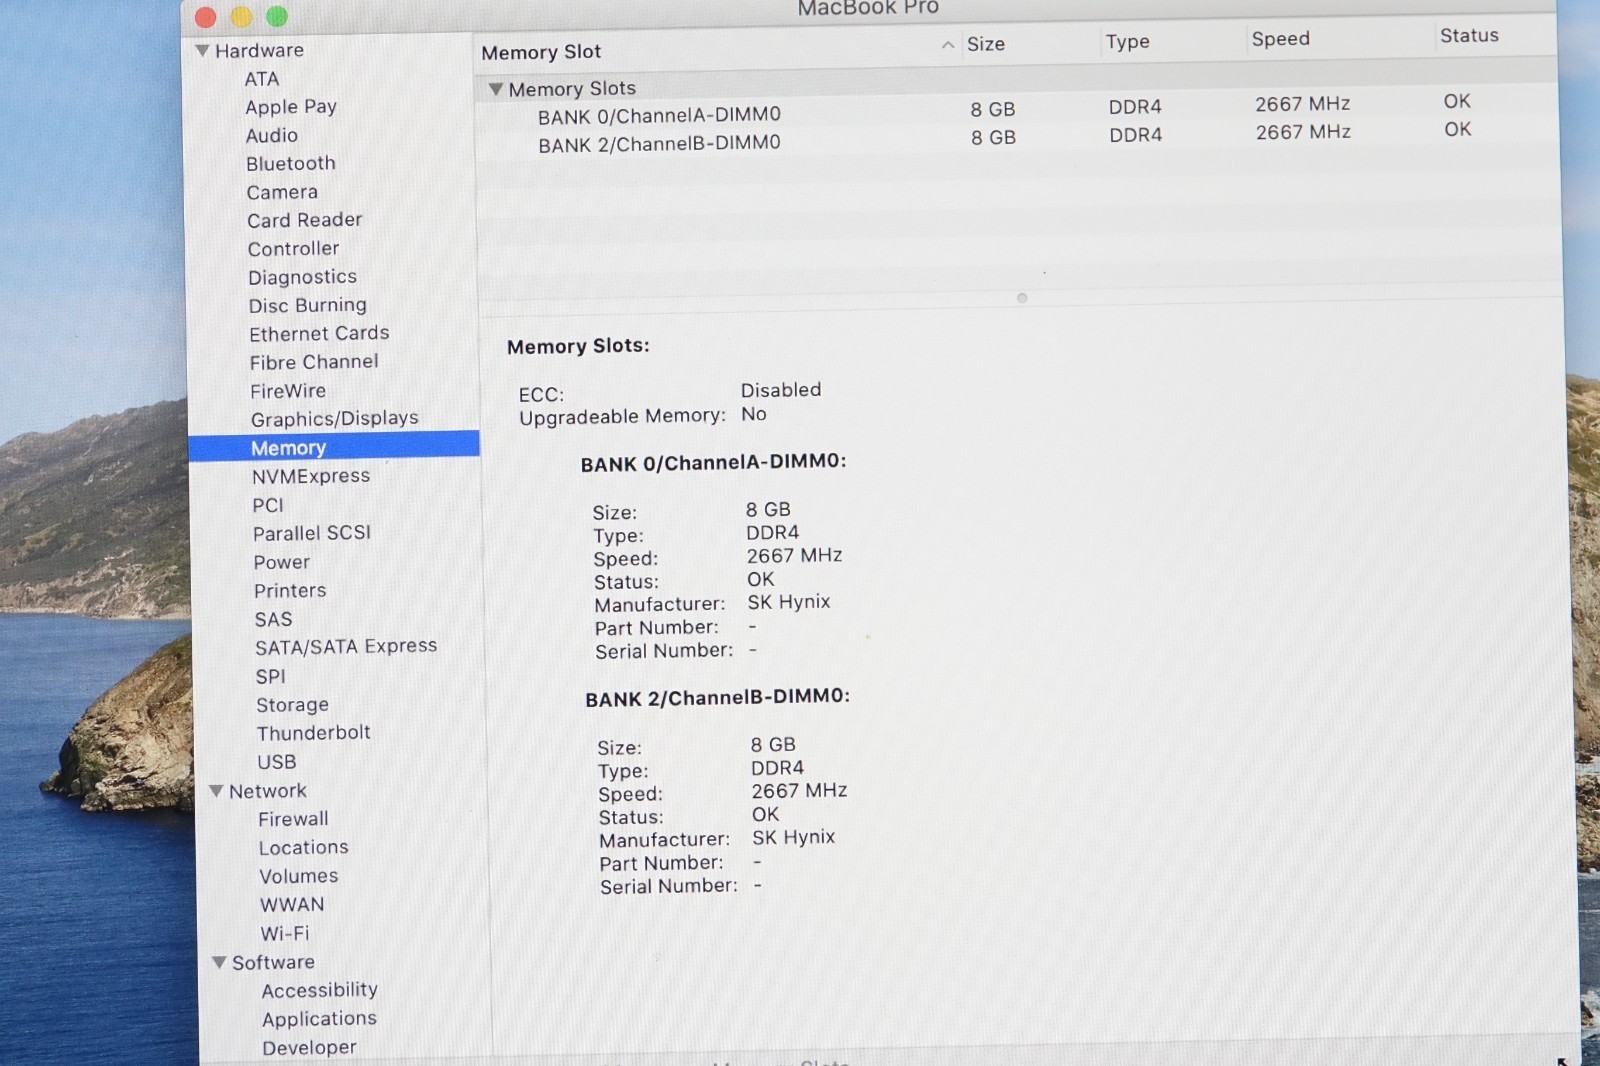This screenshot has width=1600, height=1066.
Task: Sort by the Speed column header
Action: 1280,39
